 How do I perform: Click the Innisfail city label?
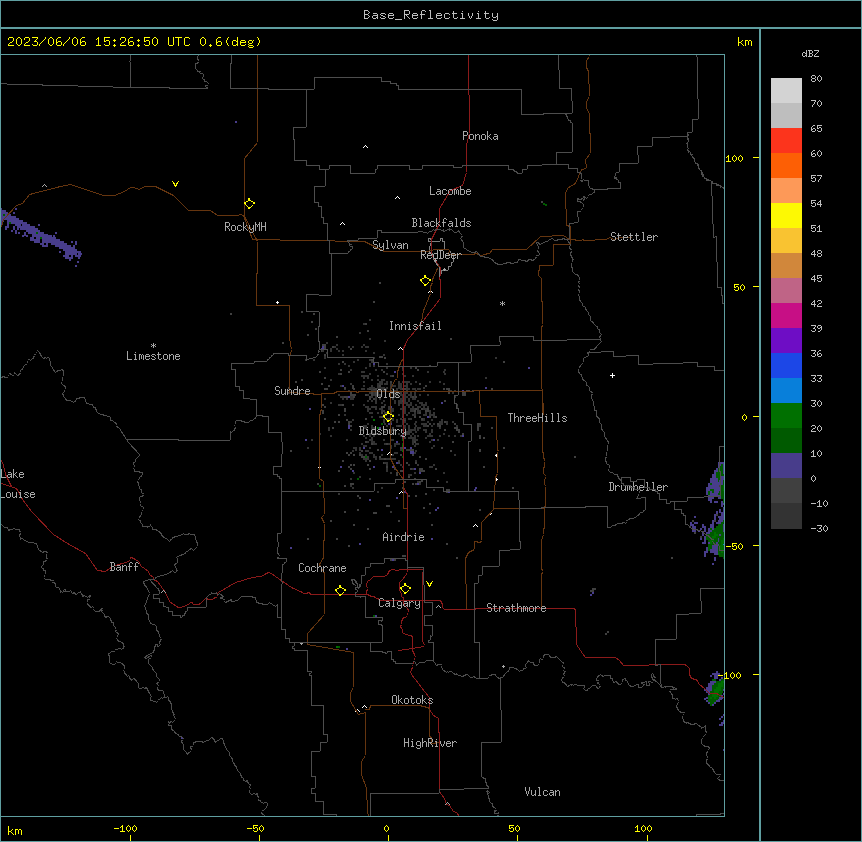415,326
